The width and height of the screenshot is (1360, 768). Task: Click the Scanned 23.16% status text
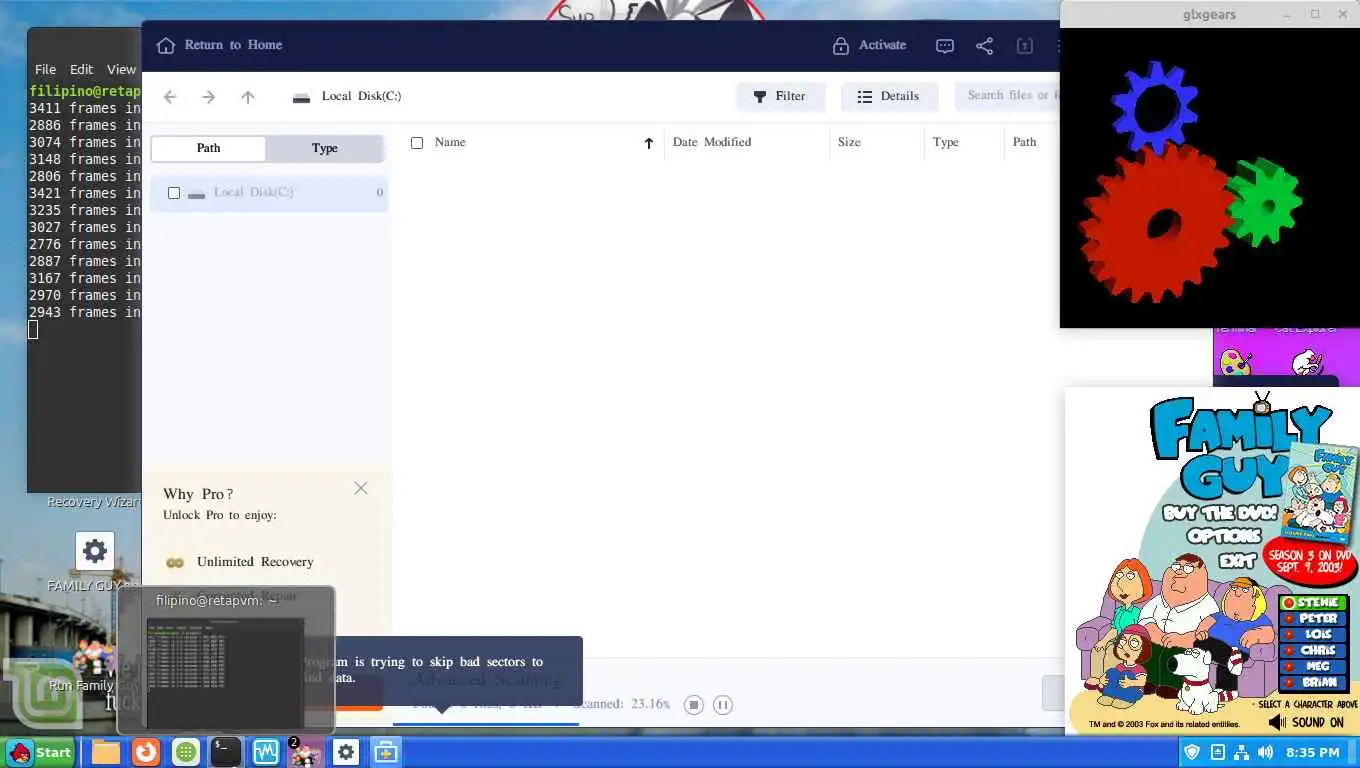(x=621, y=704)
